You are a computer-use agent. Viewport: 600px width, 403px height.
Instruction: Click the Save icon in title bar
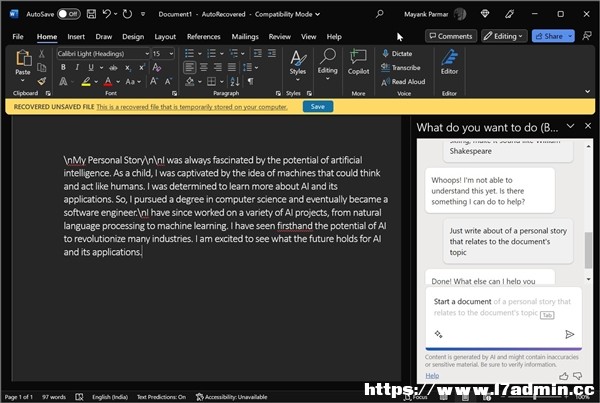(x=91, y=14)
